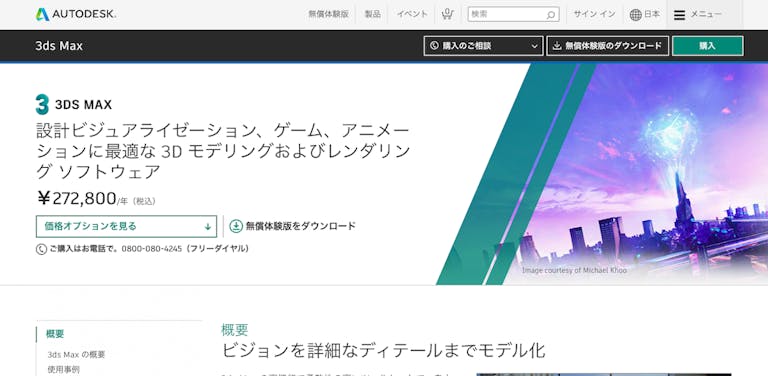
Task: Click the 3DS MAX heading text
Action: click(83, 105)
